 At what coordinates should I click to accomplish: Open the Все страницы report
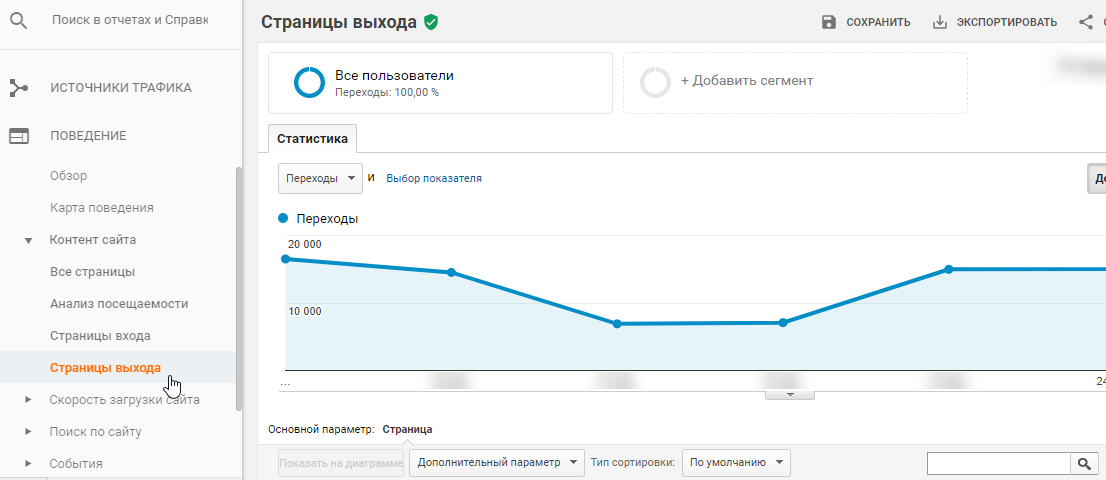92,272
